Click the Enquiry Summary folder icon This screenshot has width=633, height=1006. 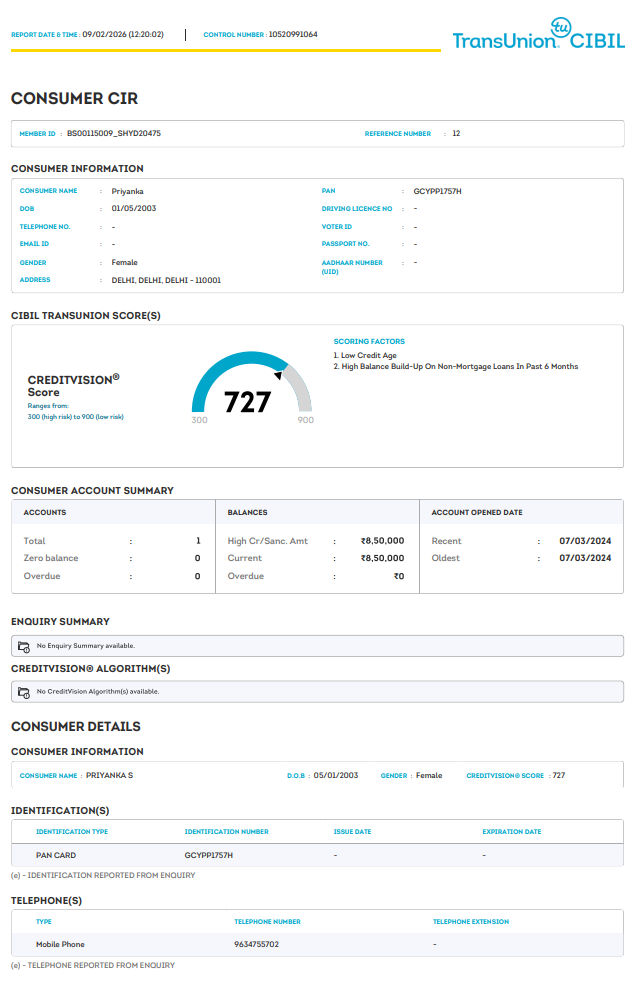tap(24, 647)
